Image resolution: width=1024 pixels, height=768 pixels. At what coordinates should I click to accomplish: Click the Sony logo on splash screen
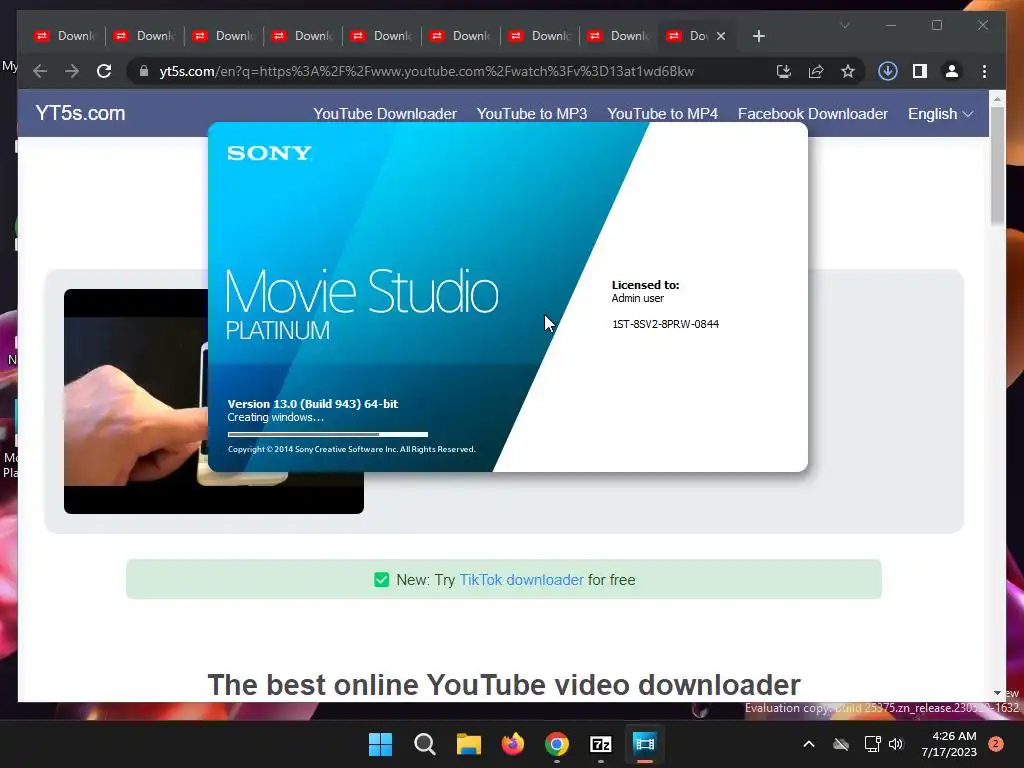pos(269,153)
